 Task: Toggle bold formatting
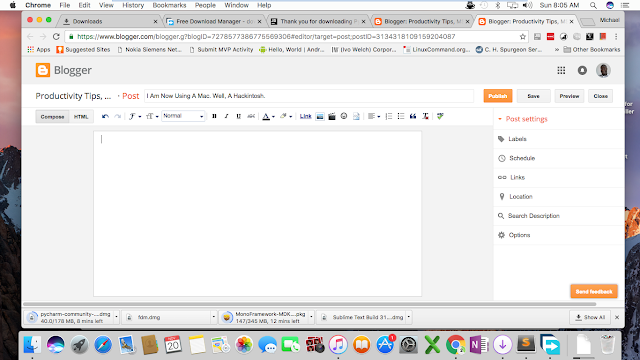click(214, 116)
